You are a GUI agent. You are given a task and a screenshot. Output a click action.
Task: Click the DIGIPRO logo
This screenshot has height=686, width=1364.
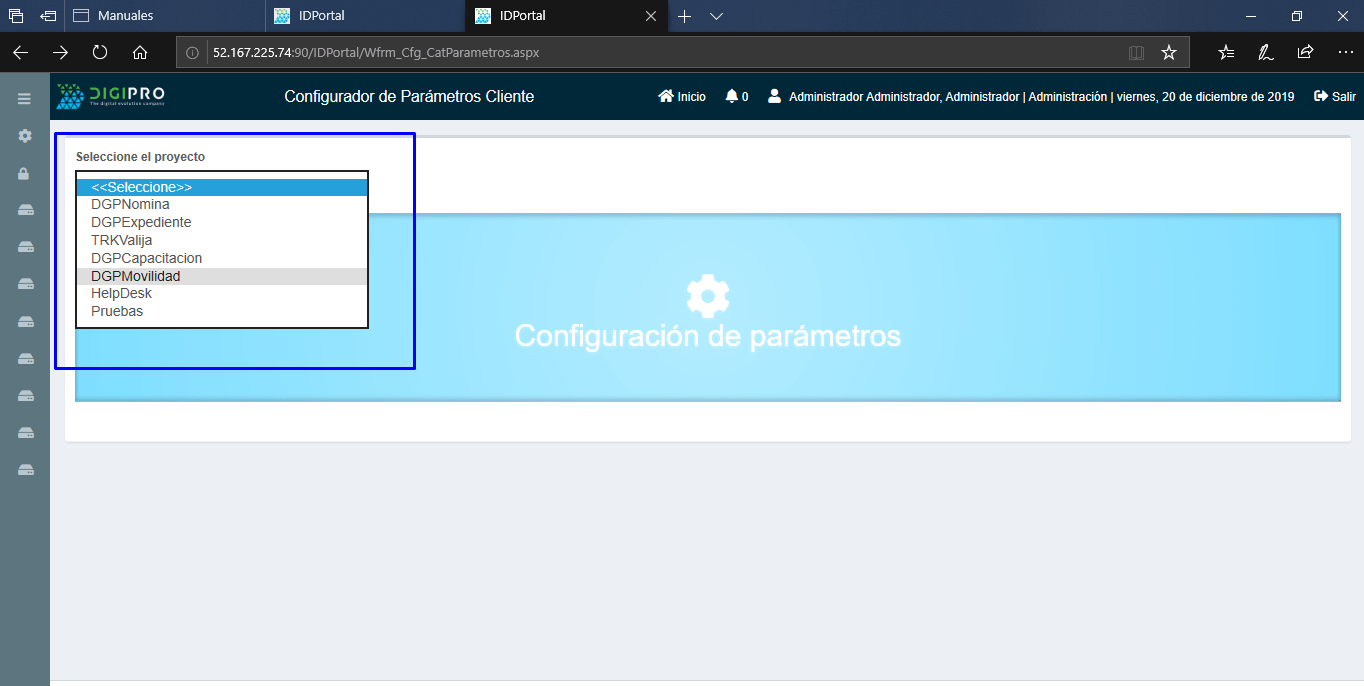[x=111, y=96]
